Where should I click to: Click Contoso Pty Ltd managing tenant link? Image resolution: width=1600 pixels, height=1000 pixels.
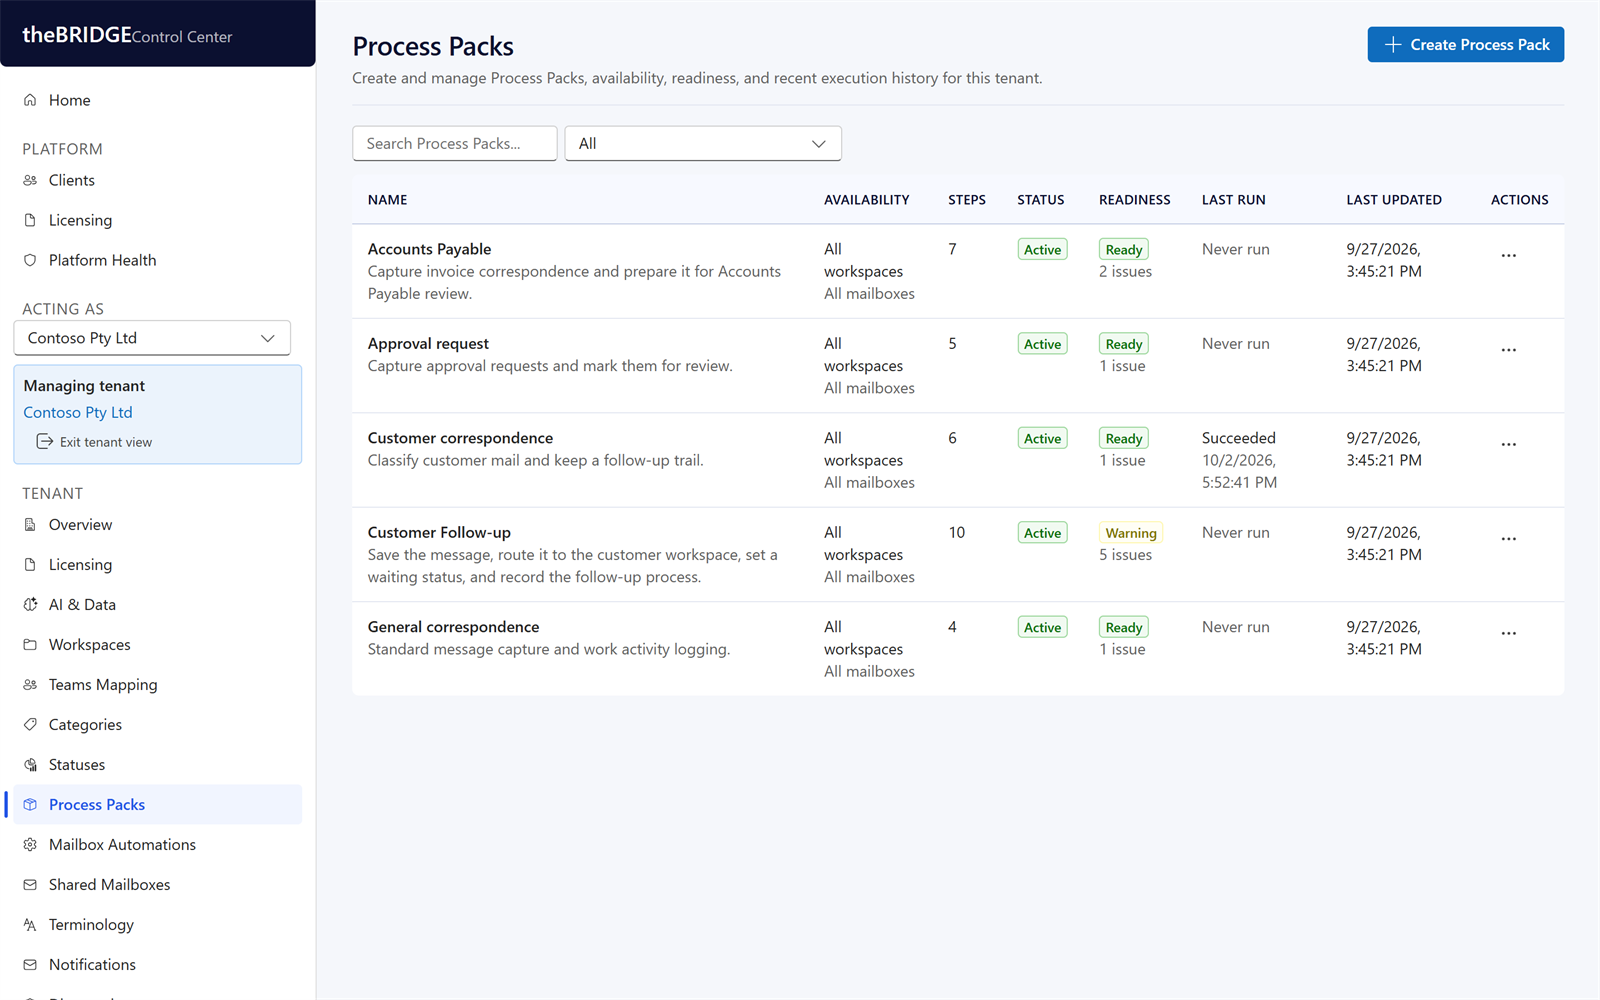point(78,412)
